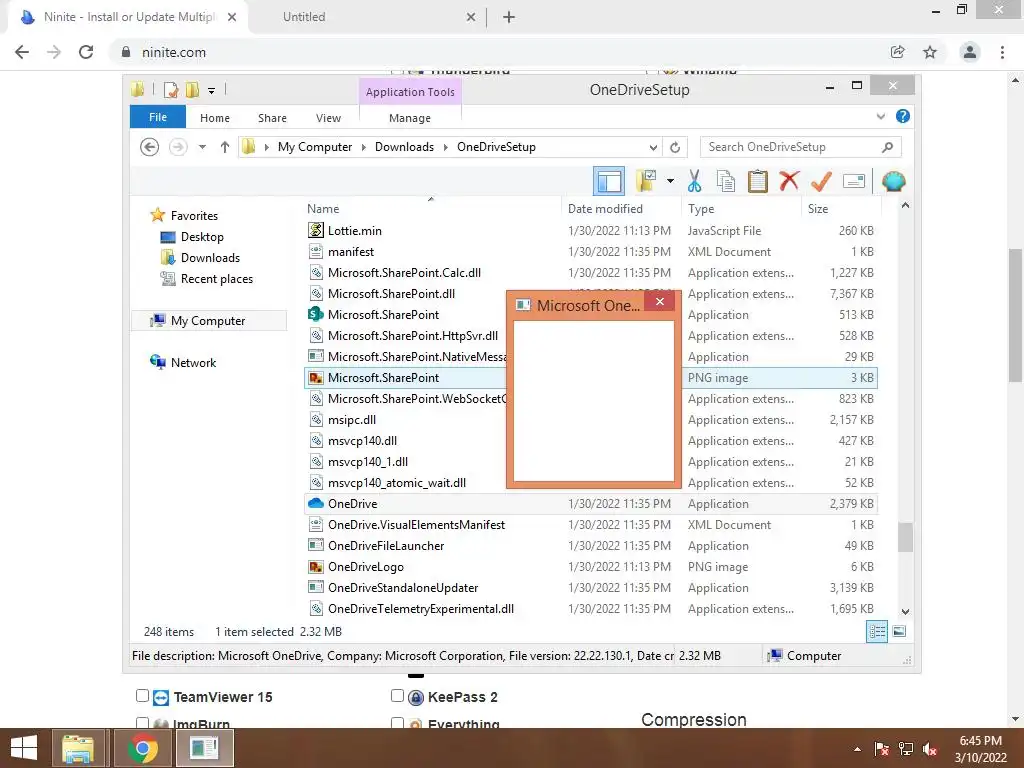Image resolution: width=1024 pixels, height=768 pixels.
Task: Click Downloads in the address breadcrumb
Action: 404,147
